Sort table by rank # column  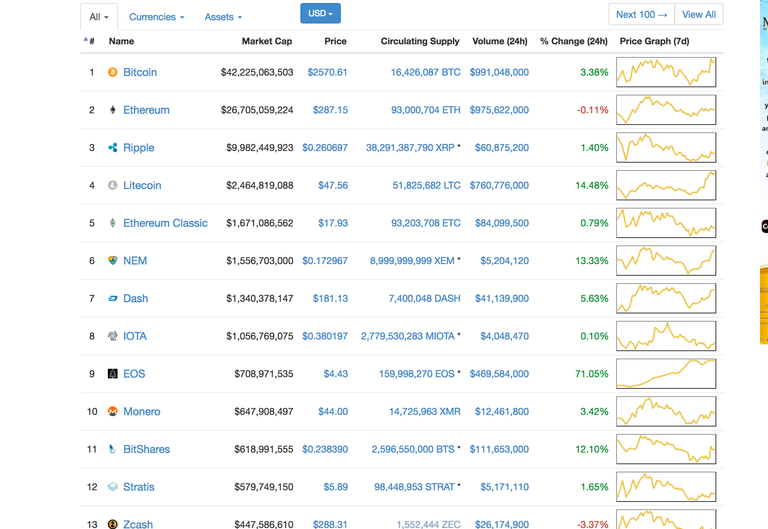[x=92, y=41]
